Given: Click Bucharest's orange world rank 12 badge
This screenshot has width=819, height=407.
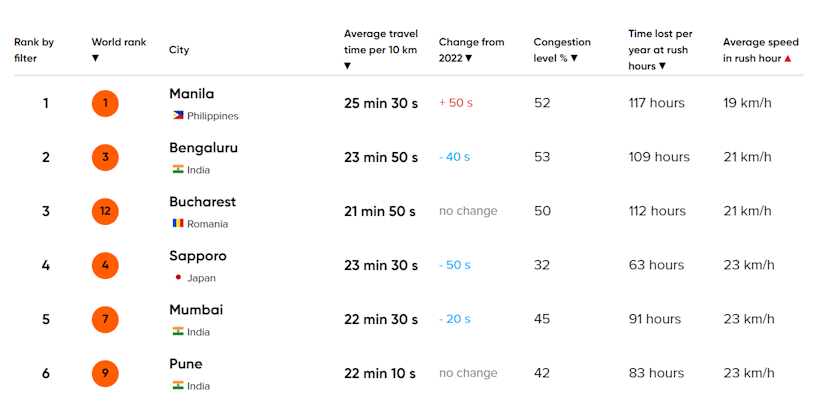Looking at the screenshot, I should (105, 211).
